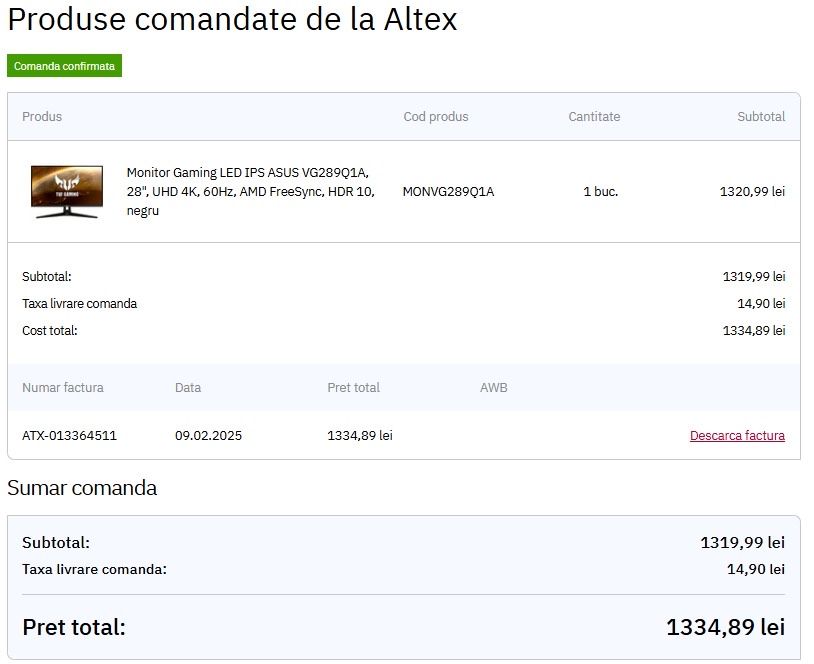Click the large bold Pret total label
This screenshot has width=814, height=664.
click(x=74, y=628)
